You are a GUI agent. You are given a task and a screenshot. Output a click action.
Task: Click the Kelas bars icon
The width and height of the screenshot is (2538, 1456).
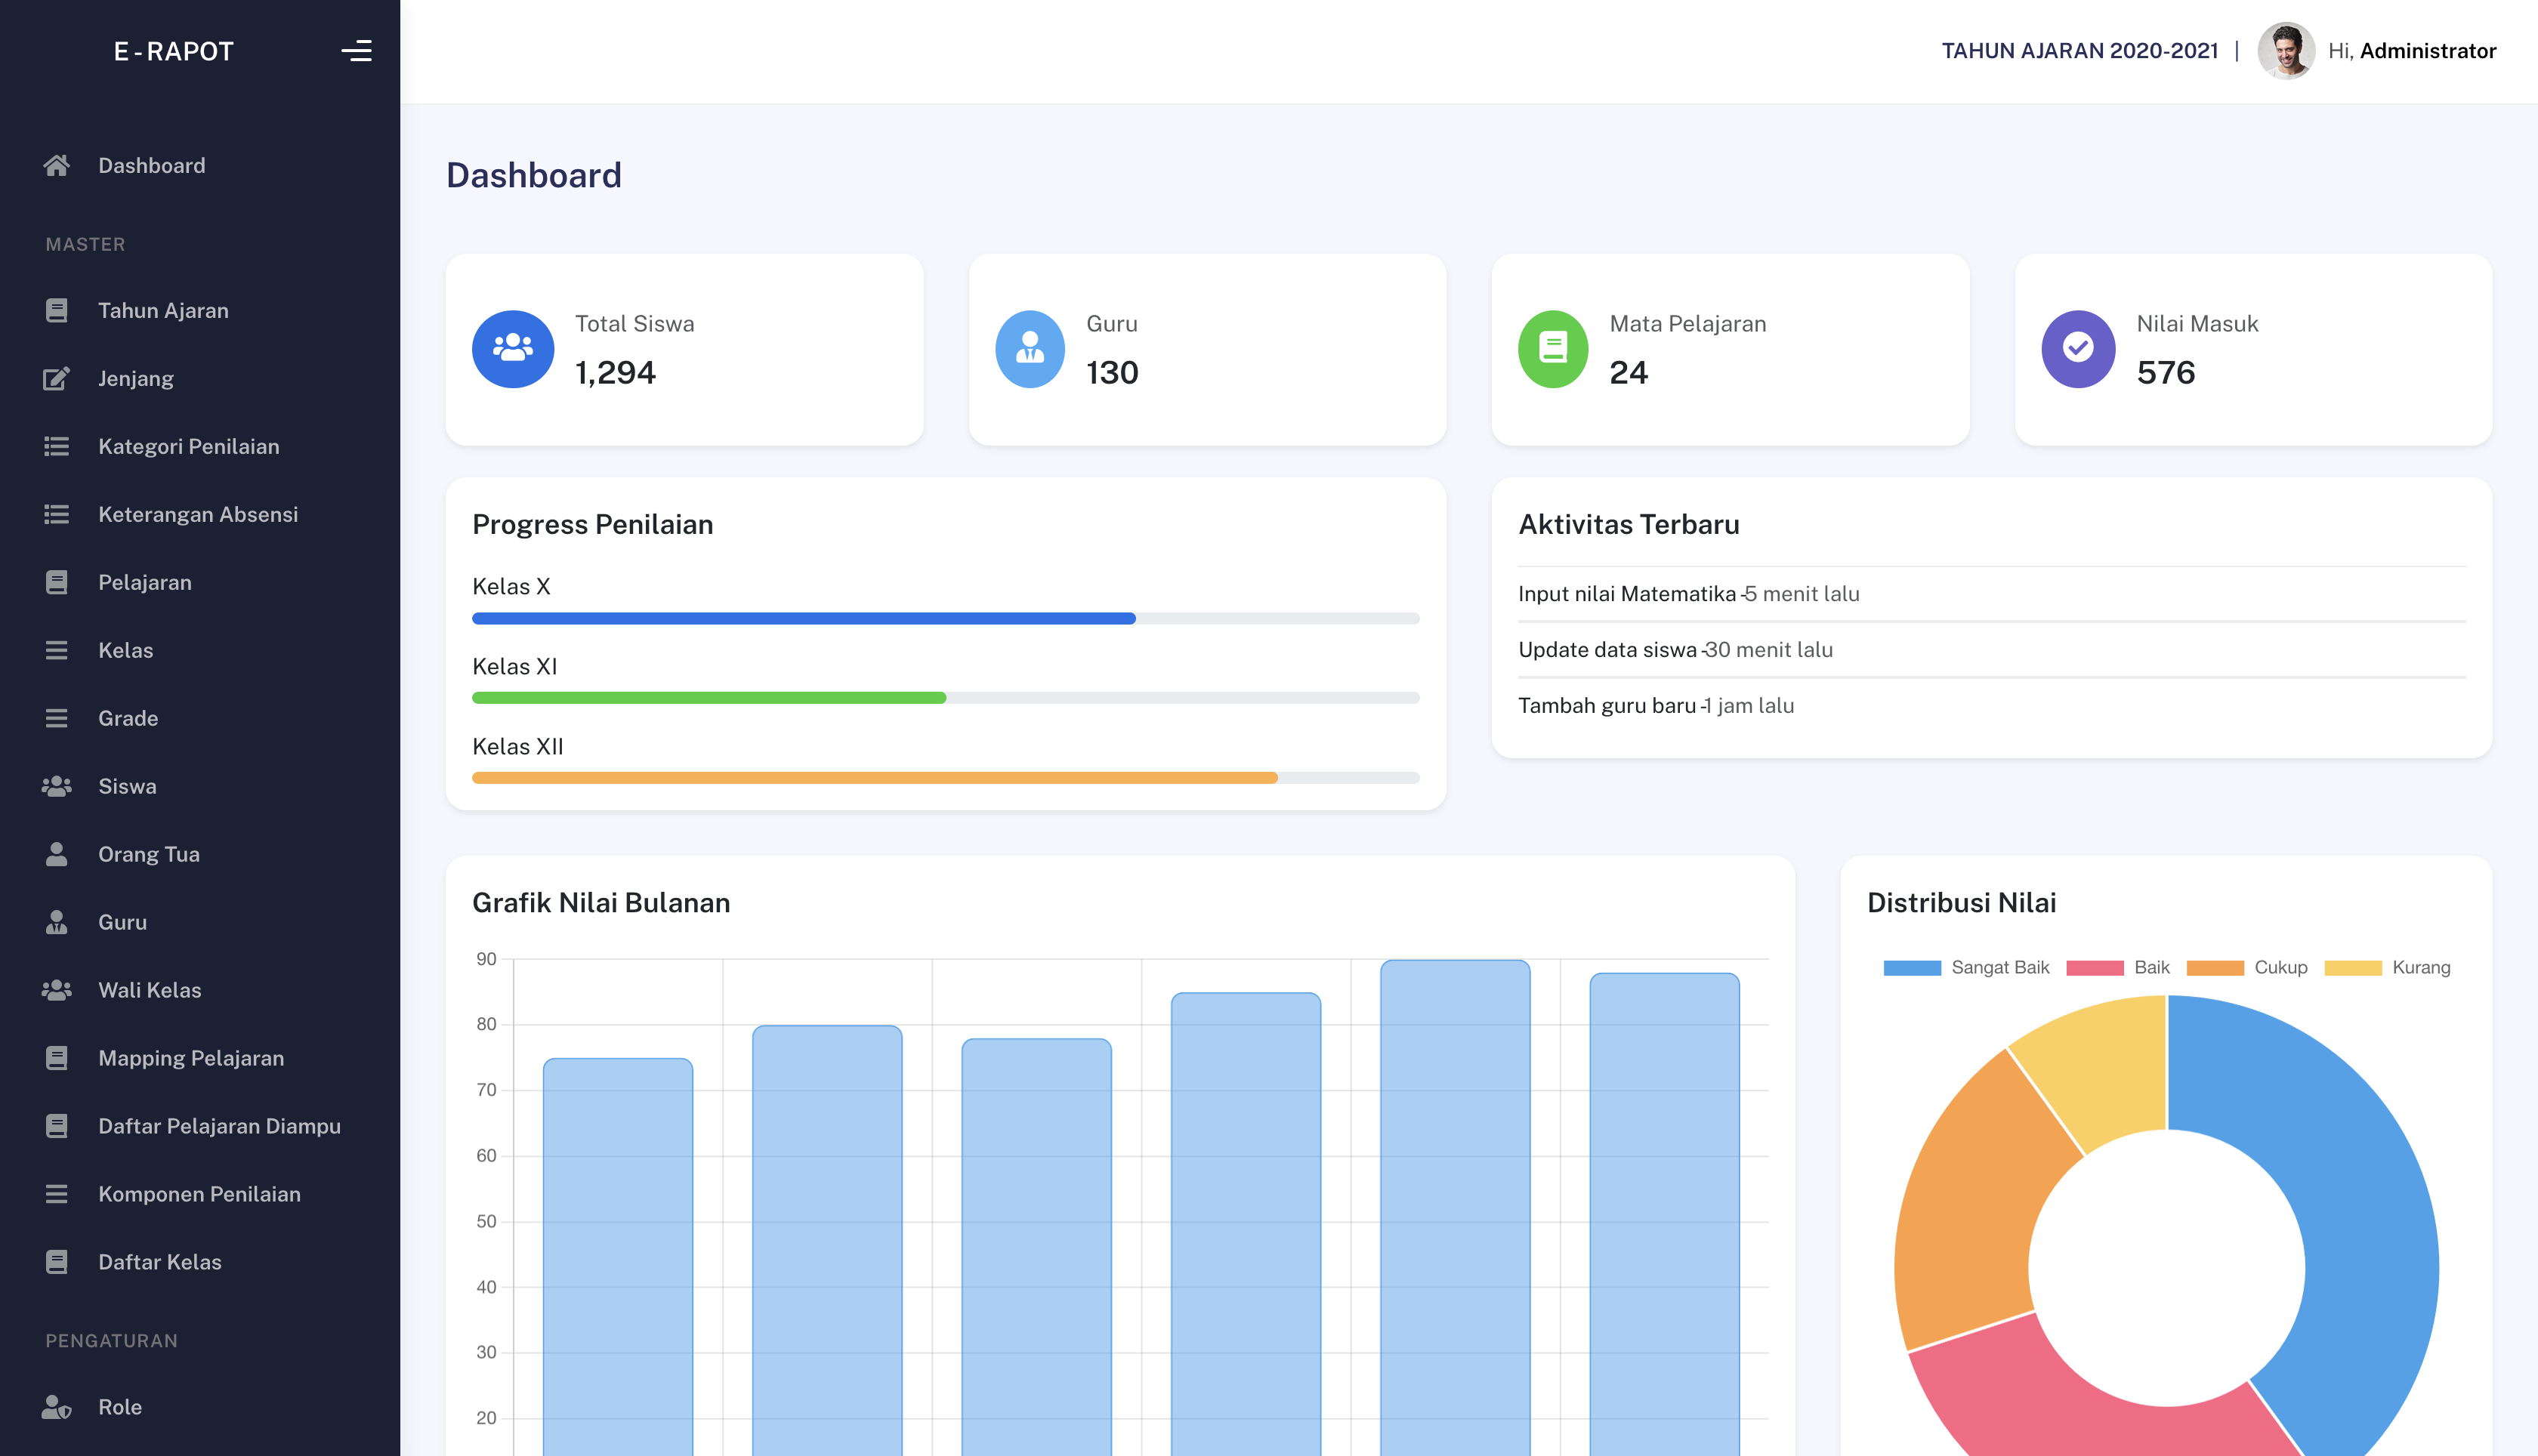pyautogui.click(x=57, y=651)
